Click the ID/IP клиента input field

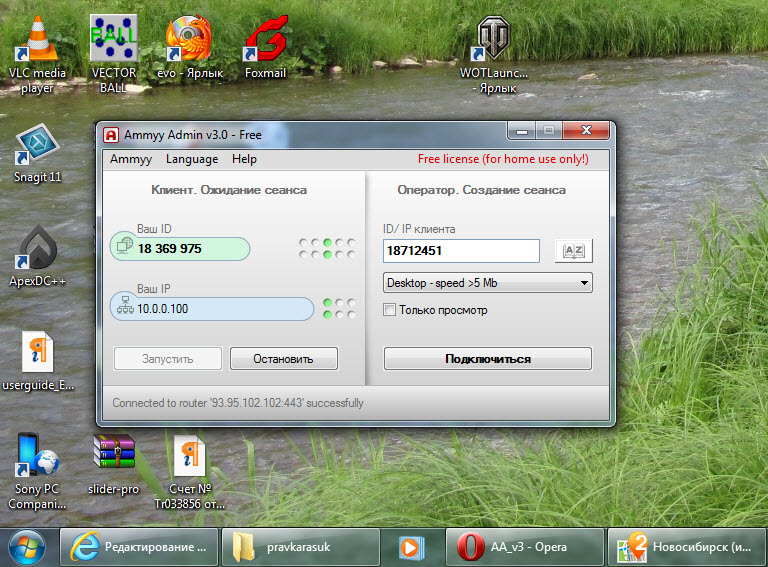[x=461, y=251]
